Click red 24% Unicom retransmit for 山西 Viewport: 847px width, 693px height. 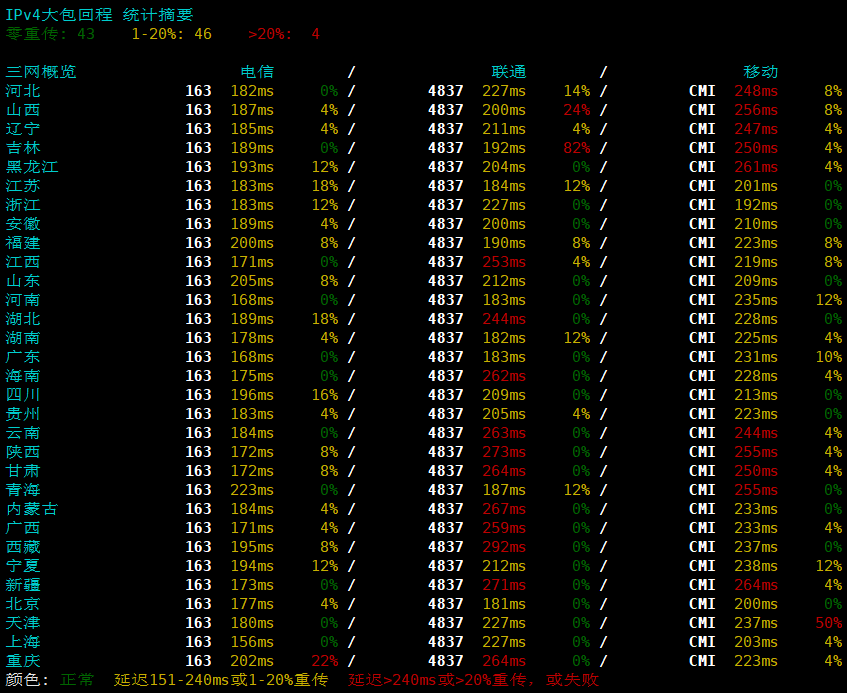tap(577, 110)
